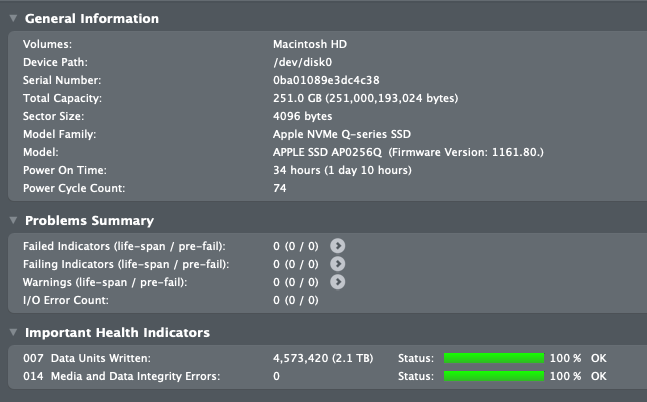Screen dimensions: 647x402
Task: Click arrow icon next to Warnings row
Action: coord(338,282)
